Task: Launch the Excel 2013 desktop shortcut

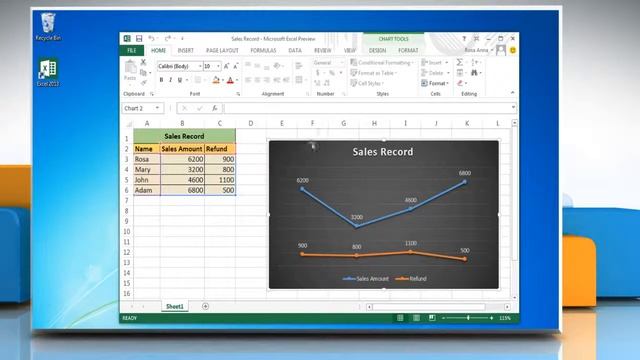Action: click(x=48, y=73)
